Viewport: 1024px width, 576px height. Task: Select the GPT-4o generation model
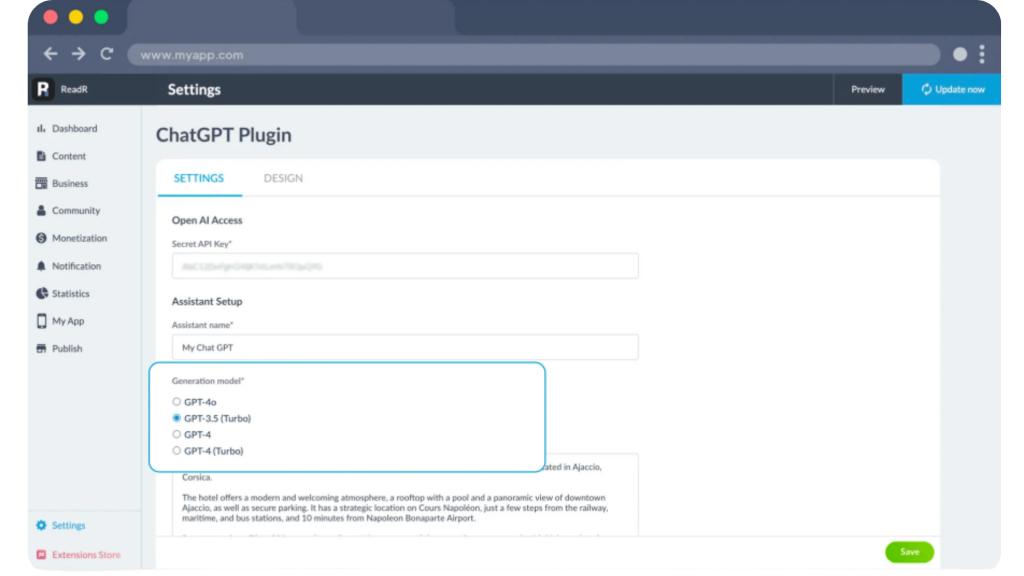coord(177,402)
